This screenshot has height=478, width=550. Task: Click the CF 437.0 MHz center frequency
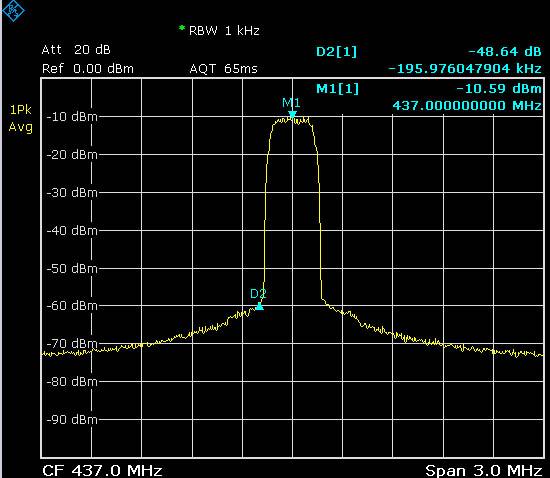click(102, 470)
